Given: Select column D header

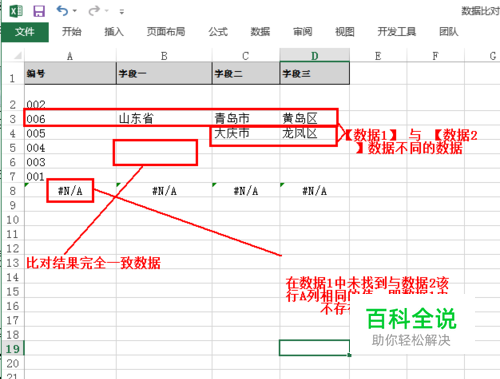Looking at the screenshot, I should [314, 56].
